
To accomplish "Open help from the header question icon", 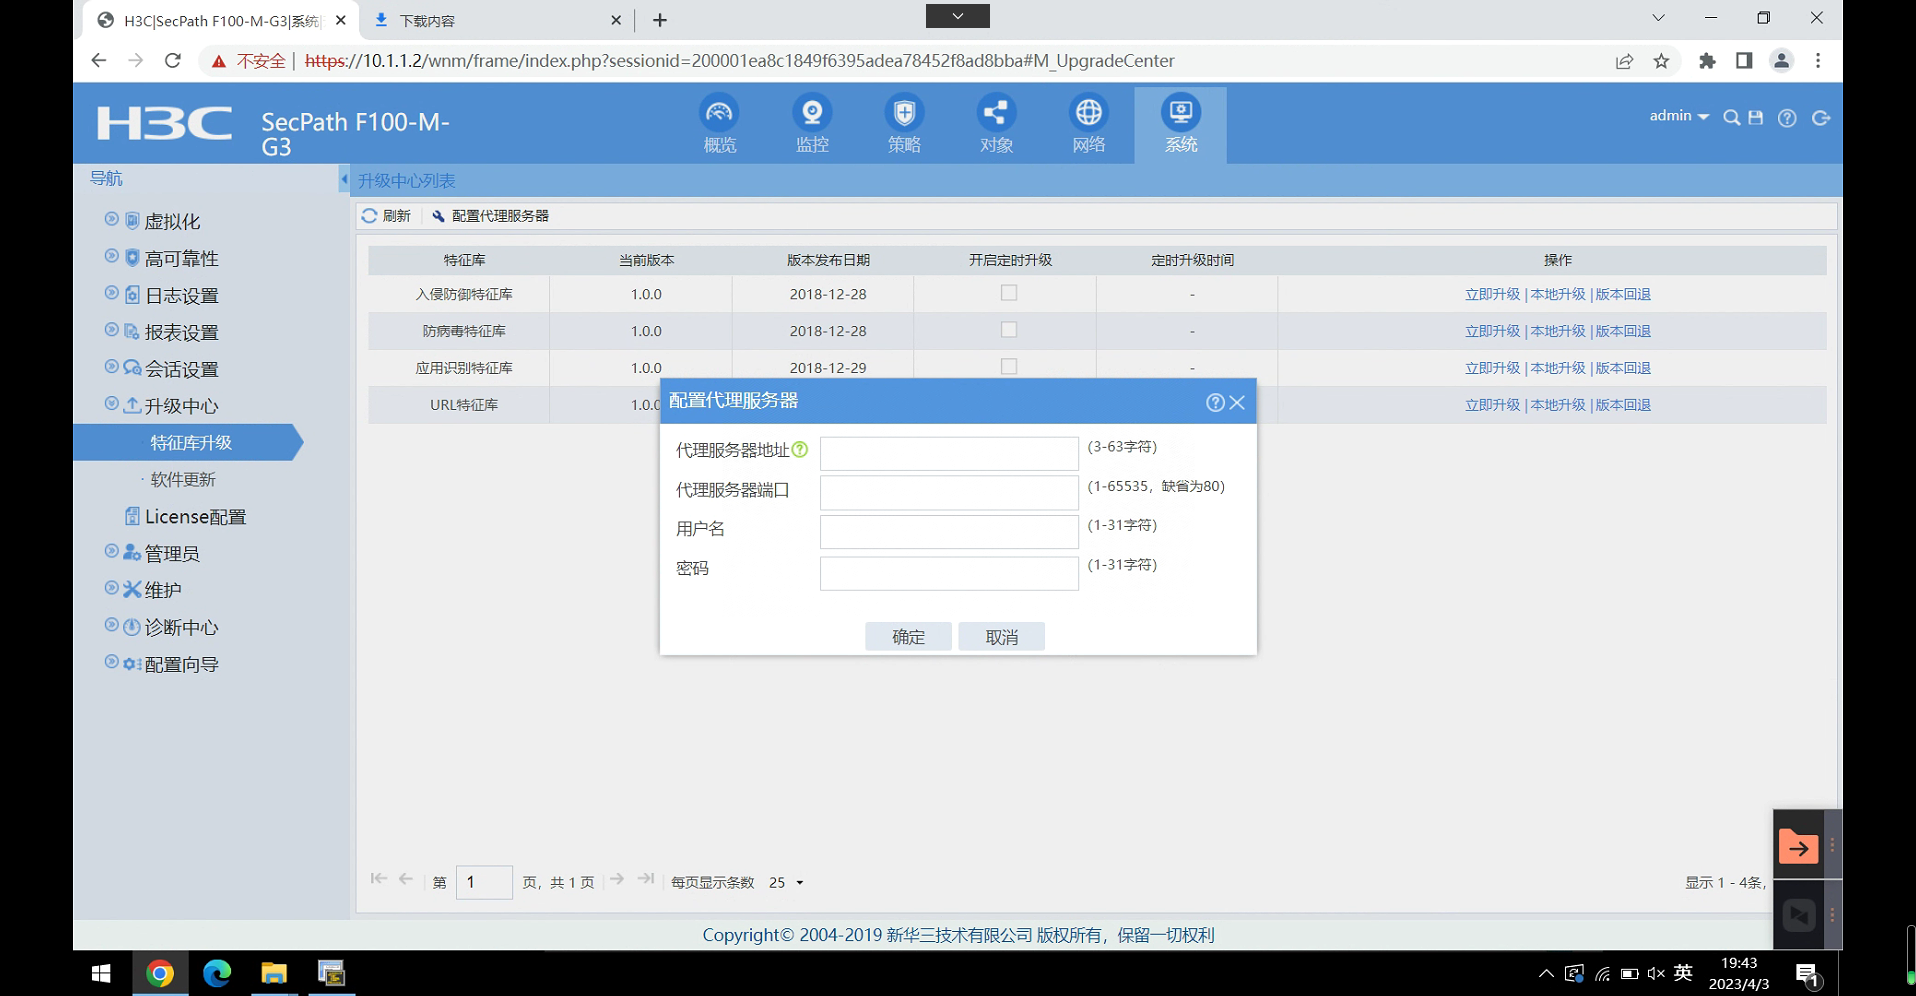I will (x=1787, y=118).
